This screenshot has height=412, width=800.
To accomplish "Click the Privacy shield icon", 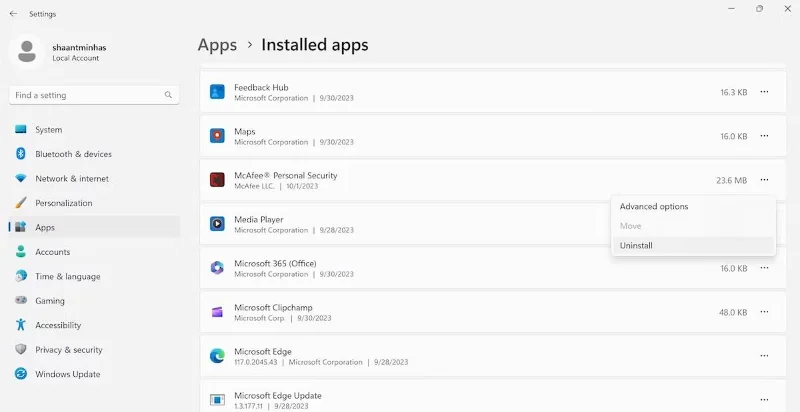I will tap(20, 349).
